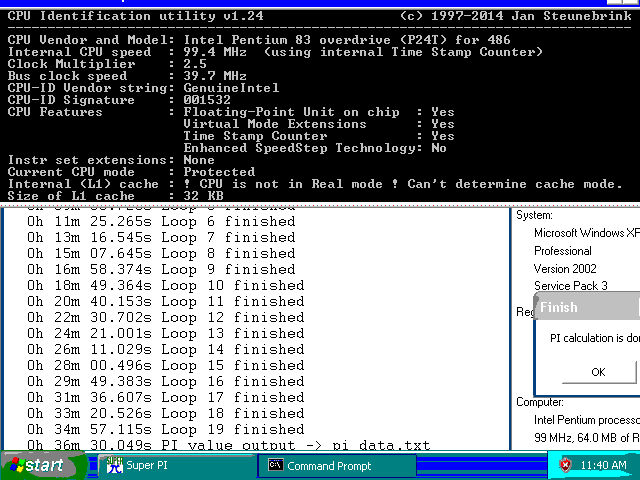Click the 'Loop 9 finished' line

(x=161, y=269)
